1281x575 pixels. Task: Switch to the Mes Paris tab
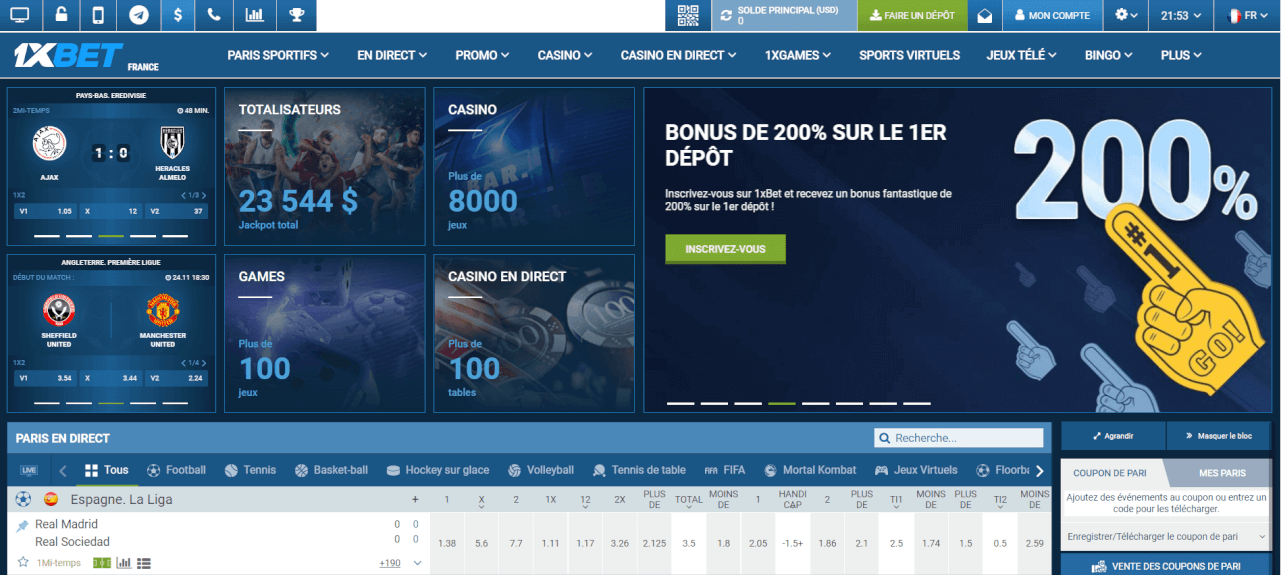[x=1220, y=473]
